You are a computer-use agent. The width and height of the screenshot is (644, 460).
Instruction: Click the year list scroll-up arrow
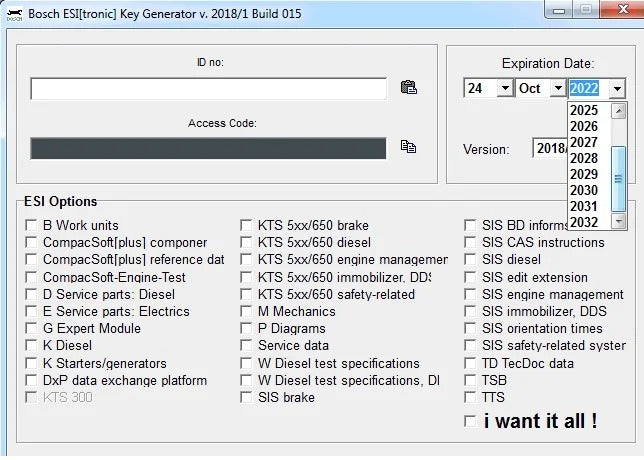pyautogui.click(x=618, y=109)
